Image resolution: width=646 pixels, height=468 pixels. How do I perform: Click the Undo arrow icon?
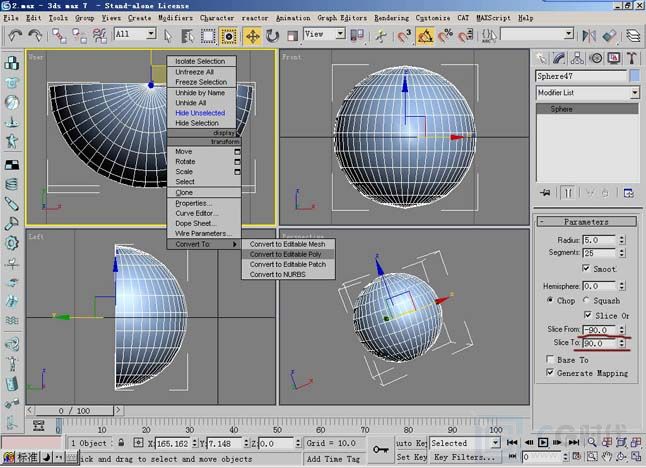15,36
